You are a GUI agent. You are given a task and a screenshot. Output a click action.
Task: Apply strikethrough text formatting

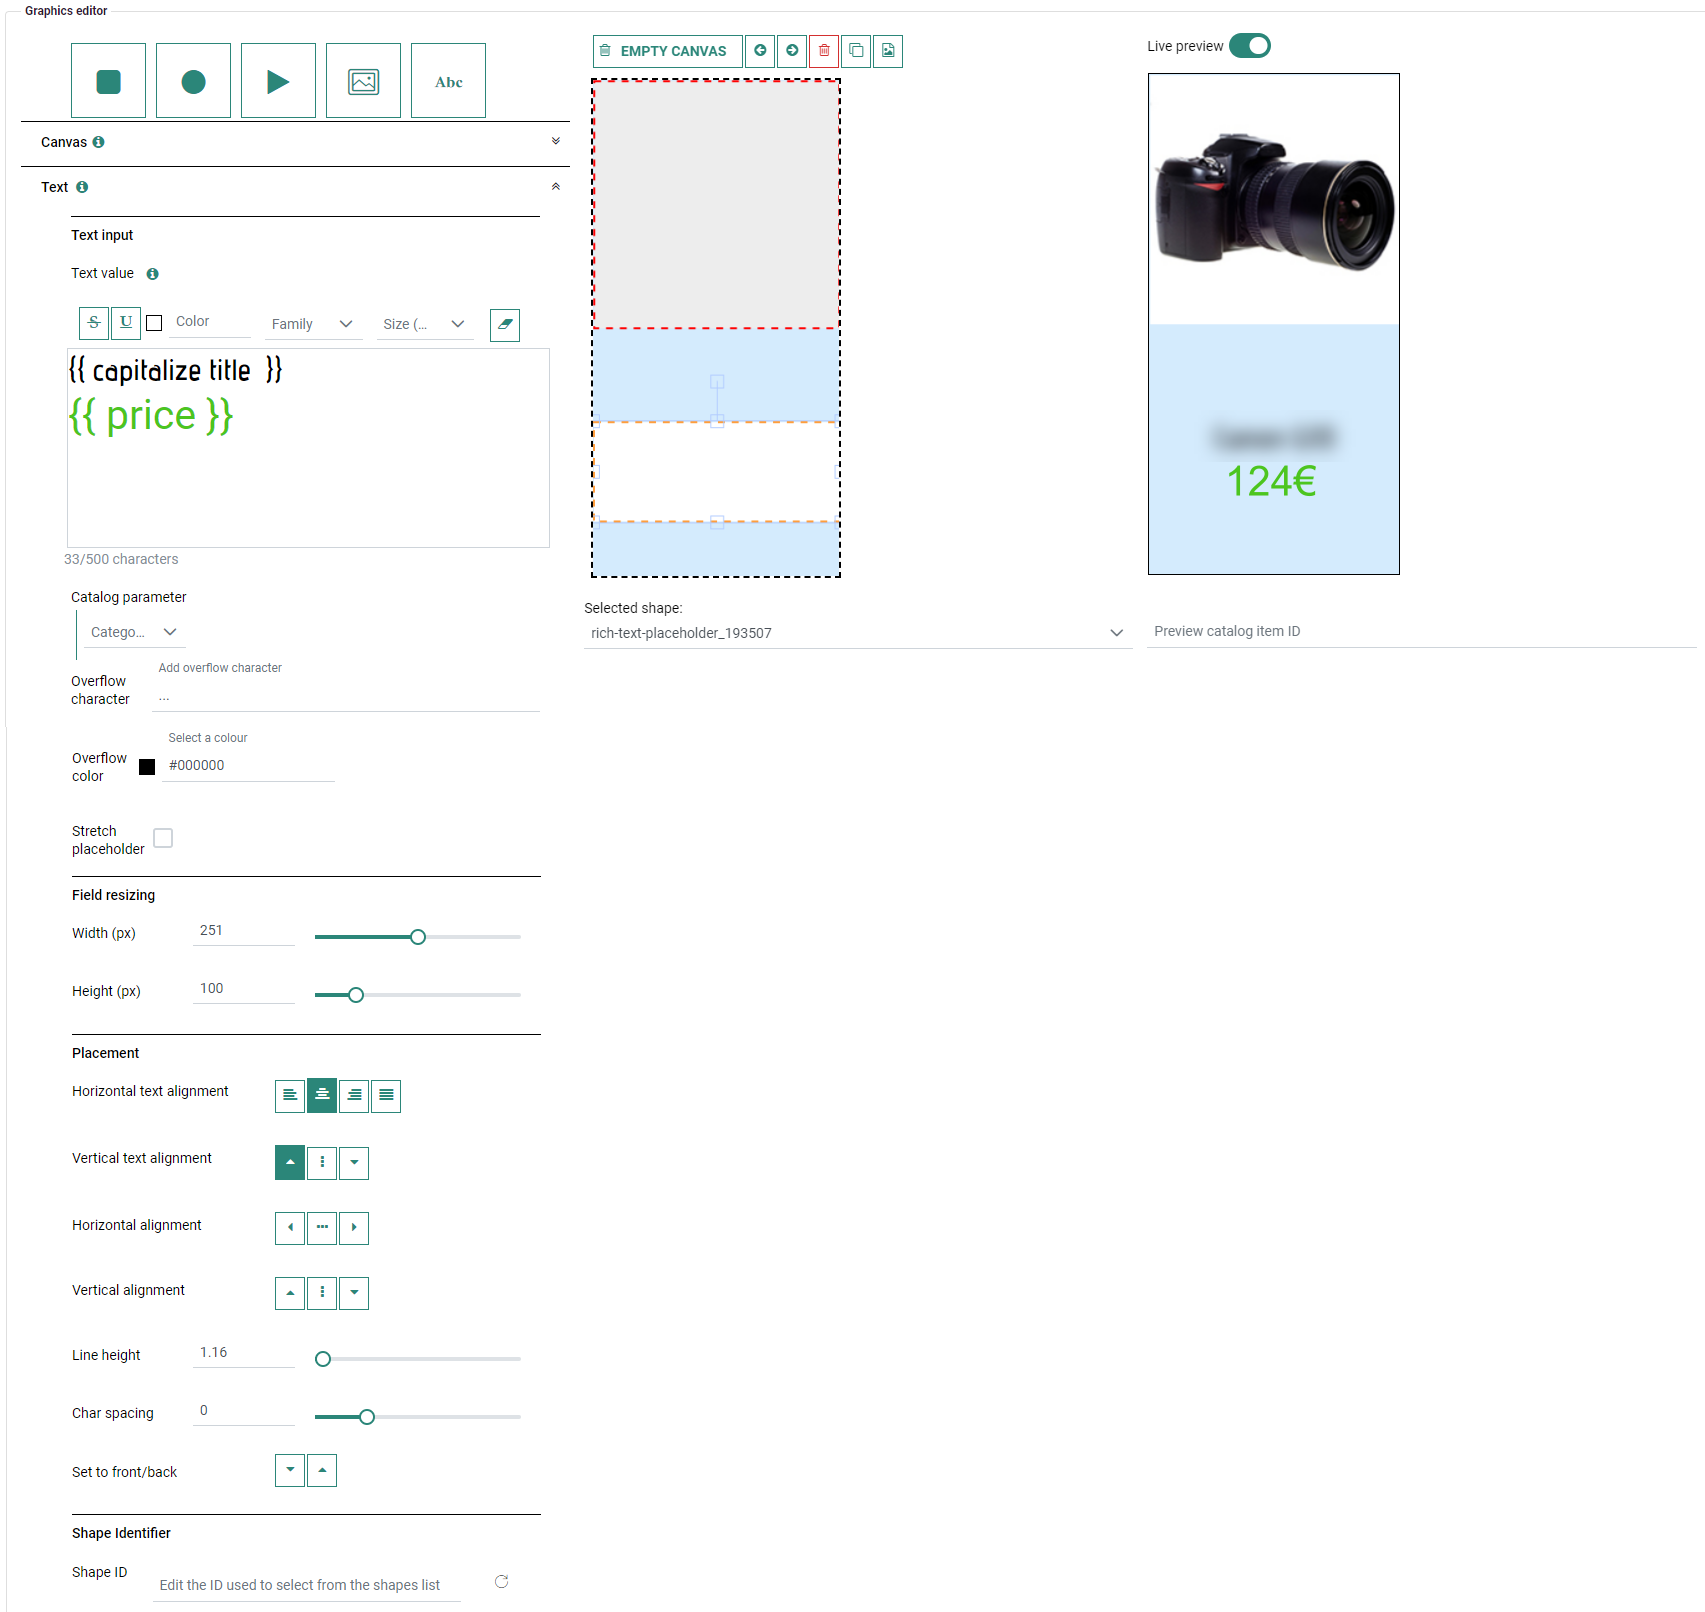point(94,323)
